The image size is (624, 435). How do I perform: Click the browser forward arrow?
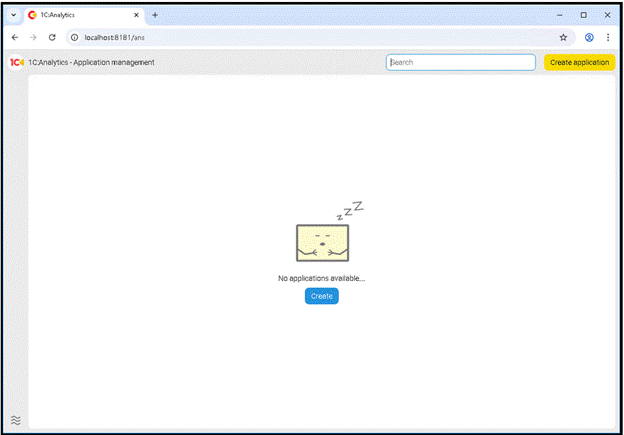pyautogui.click(x=33, y=37)
